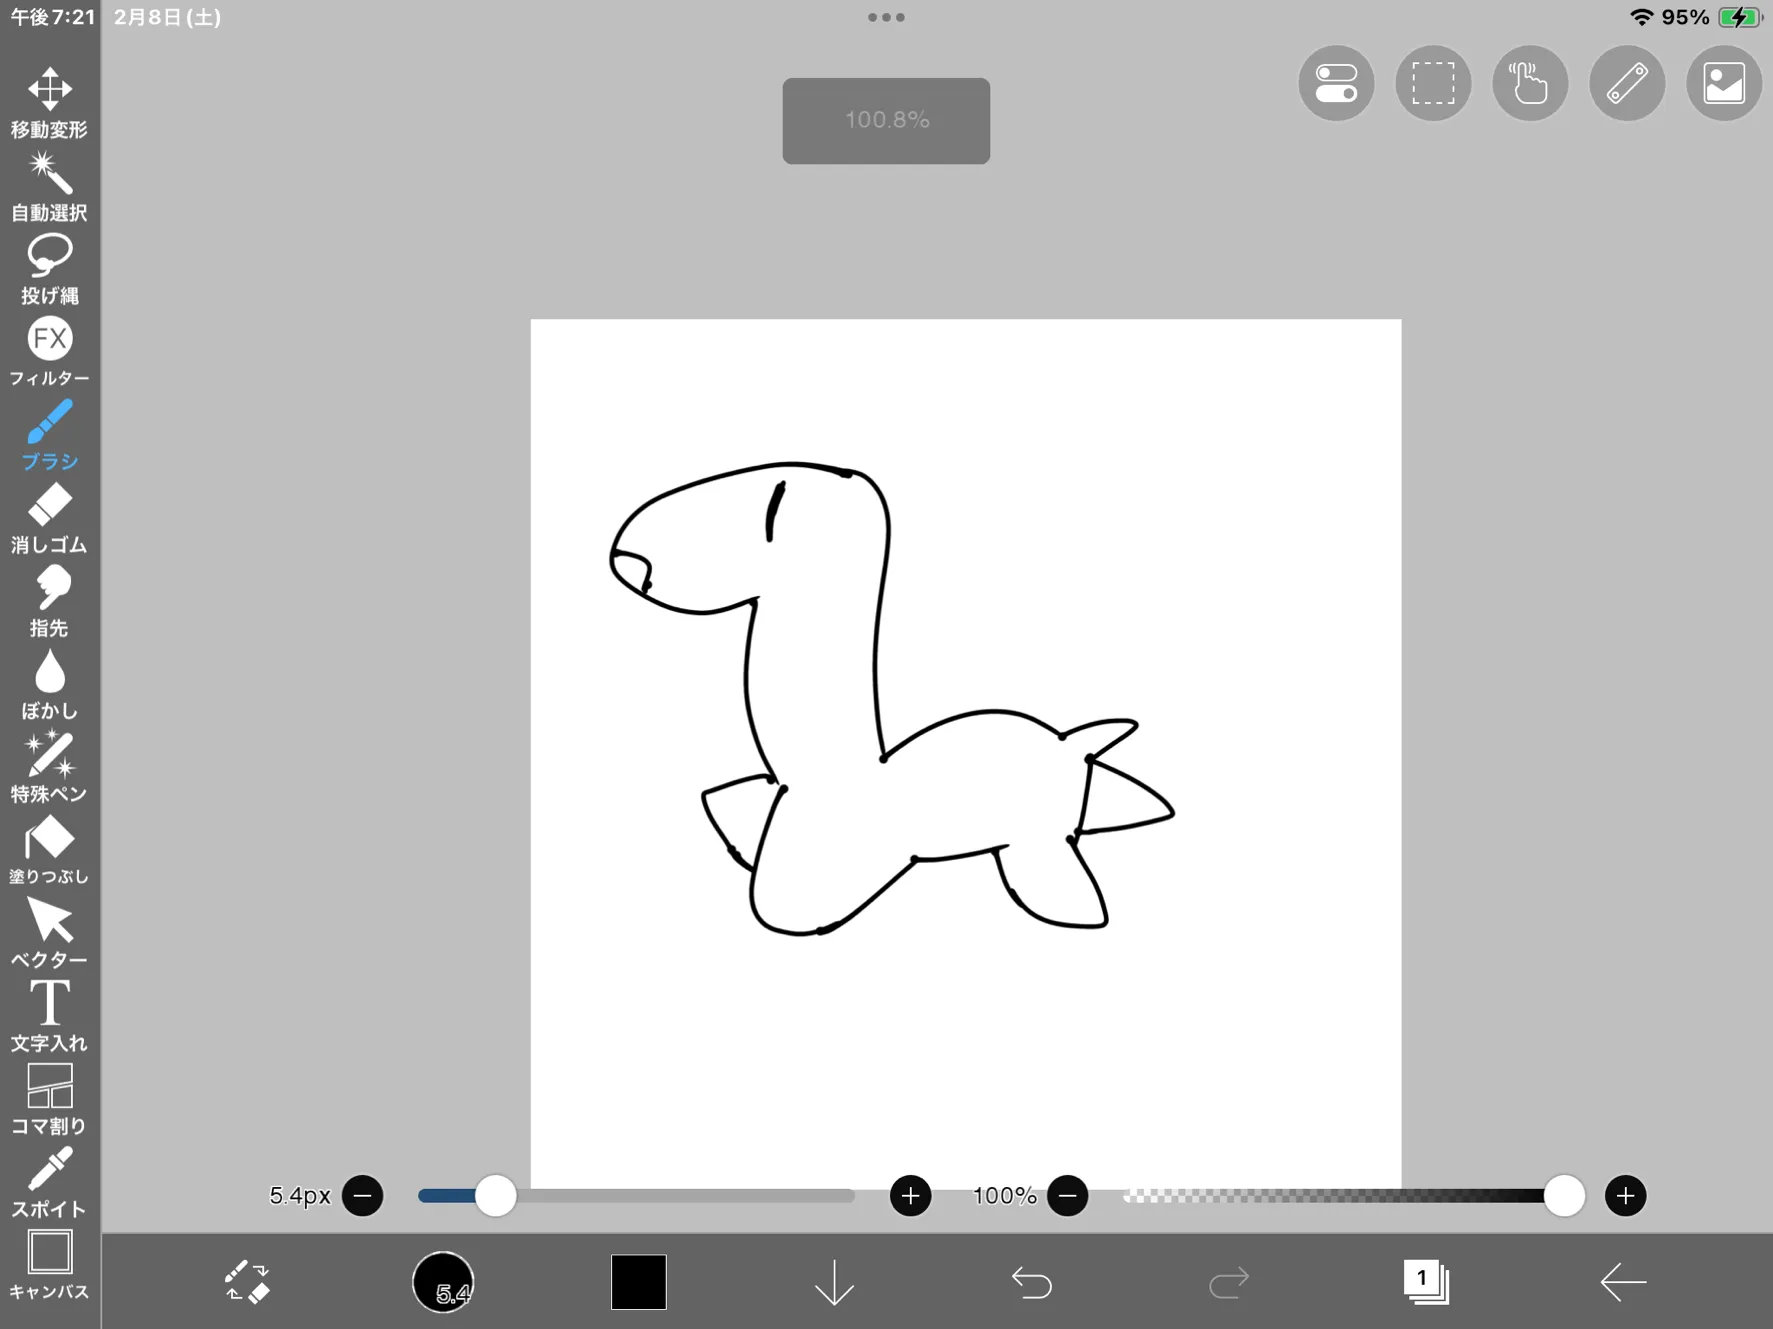Select the Frame Divider (コマ割り) tool

pyautogui.click(x=49, y=1100)
